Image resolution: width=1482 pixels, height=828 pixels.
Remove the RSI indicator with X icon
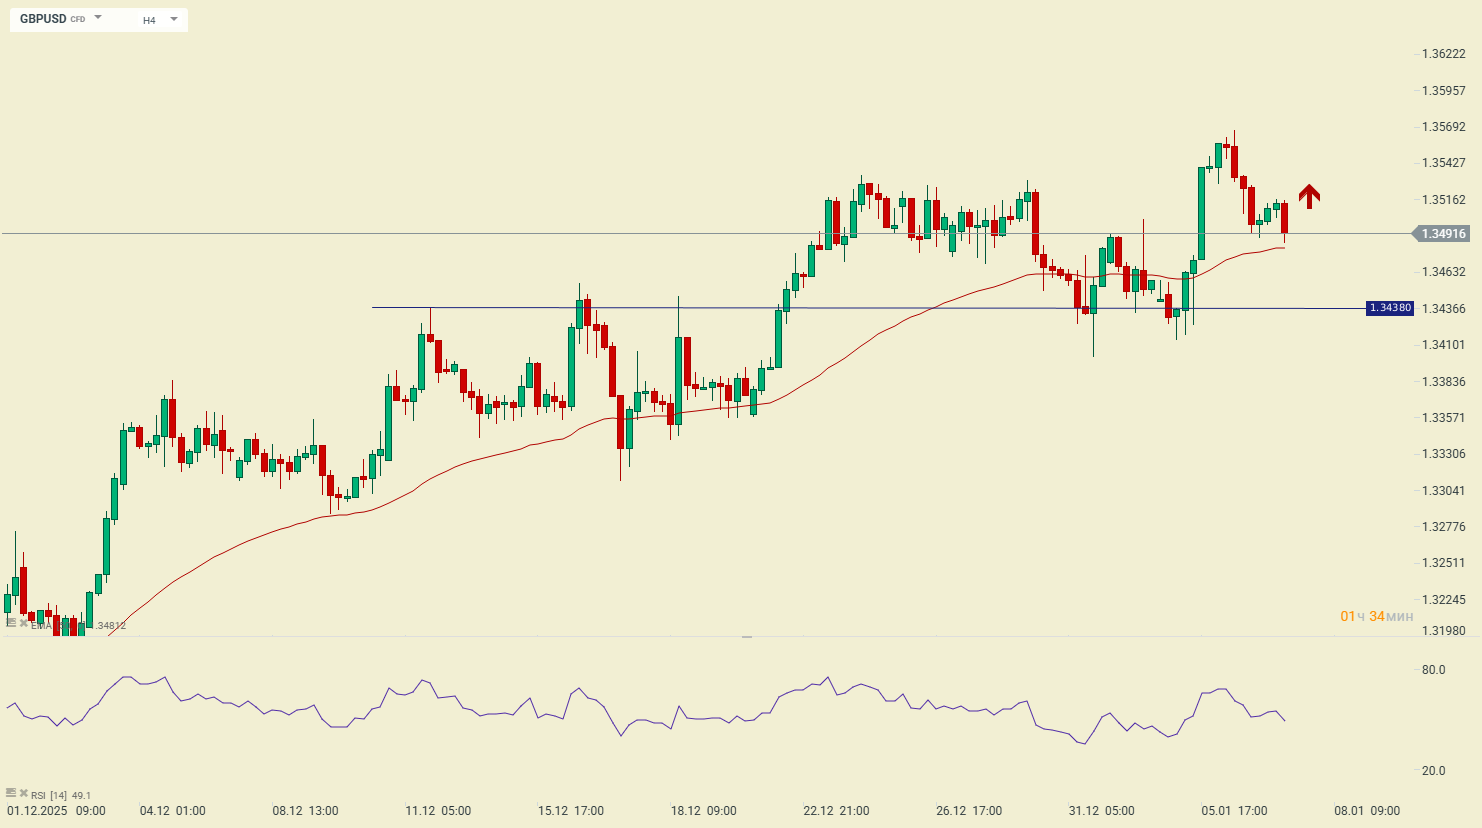click(24, 793)
